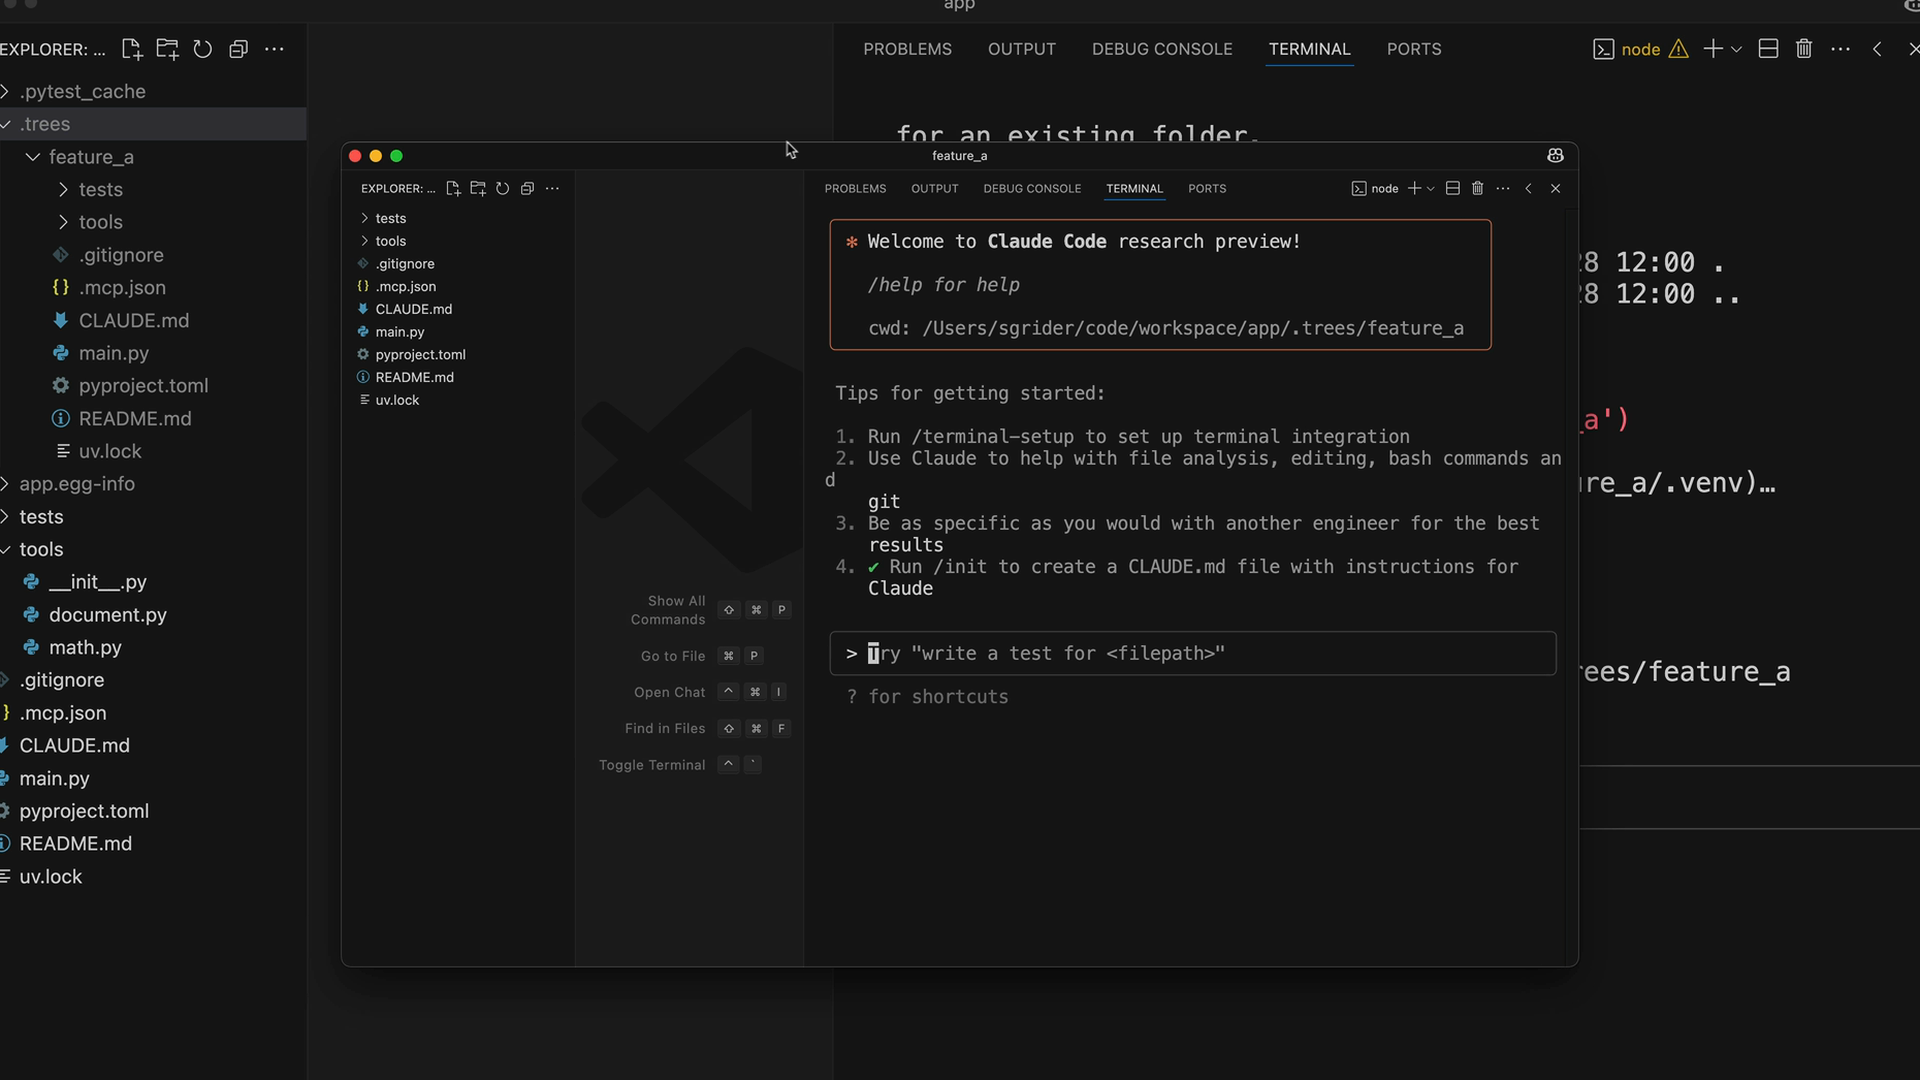This screenshot has width=1920, height=1080.
Task: Switch to OUTPUT tab in back window
Action: tap(1021, 49)
